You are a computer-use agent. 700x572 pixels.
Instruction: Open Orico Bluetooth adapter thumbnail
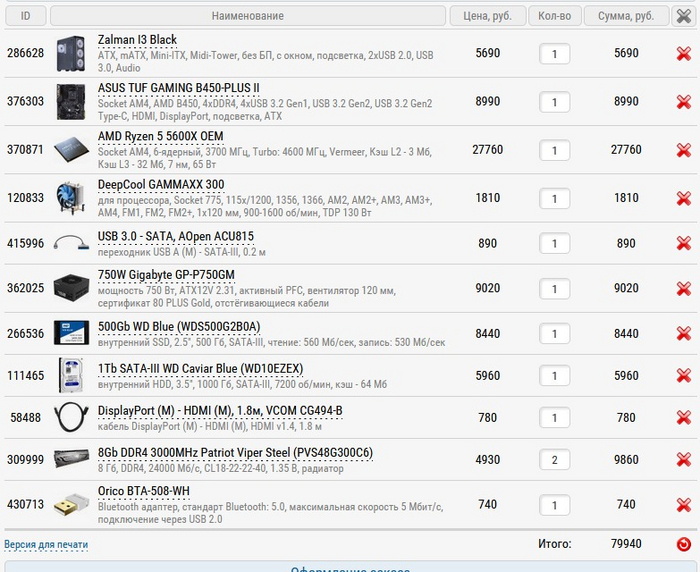71,505
